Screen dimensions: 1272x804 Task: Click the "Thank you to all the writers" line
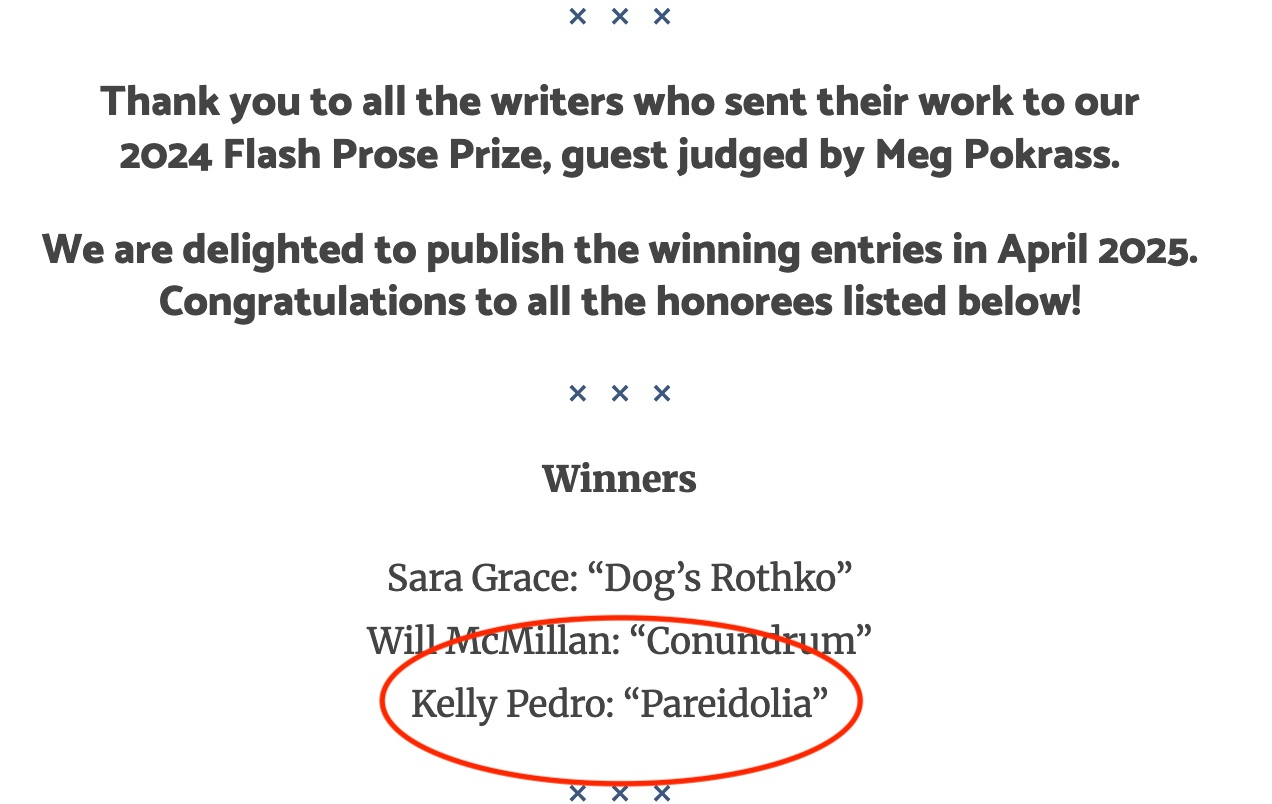tap(619, 101)
